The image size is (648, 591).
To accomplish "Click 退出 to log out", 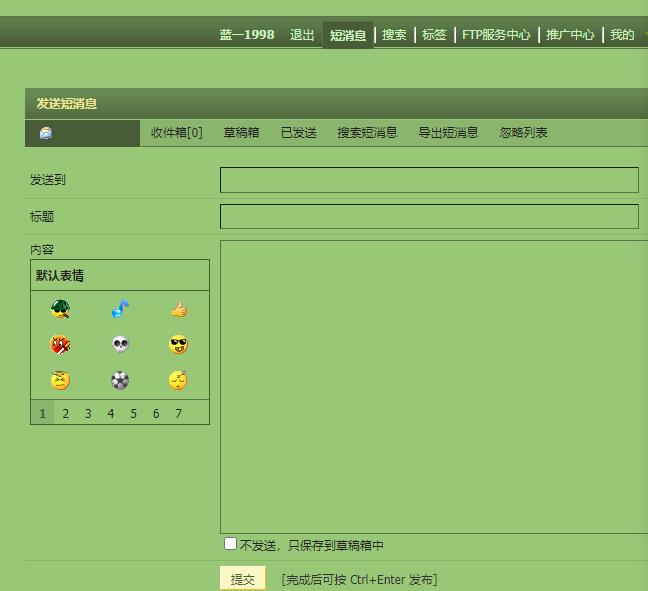I will point(302,35).
